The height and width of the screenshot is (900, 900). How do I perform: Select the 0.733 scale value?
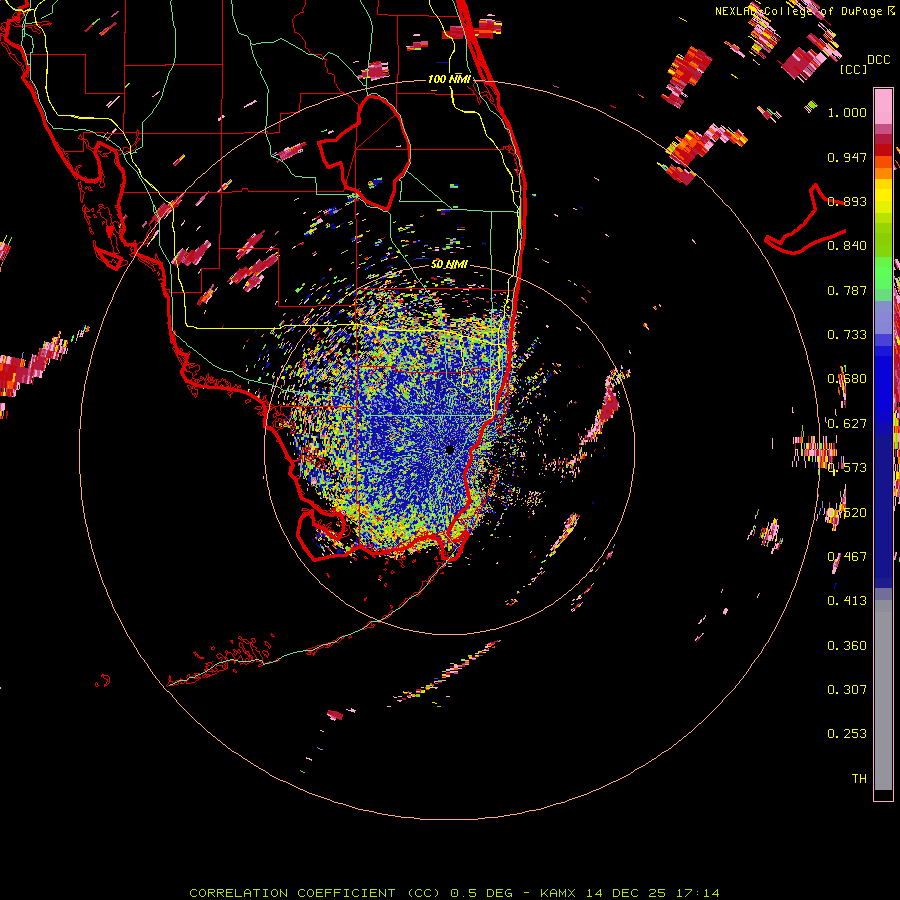(x=847, y=335)
